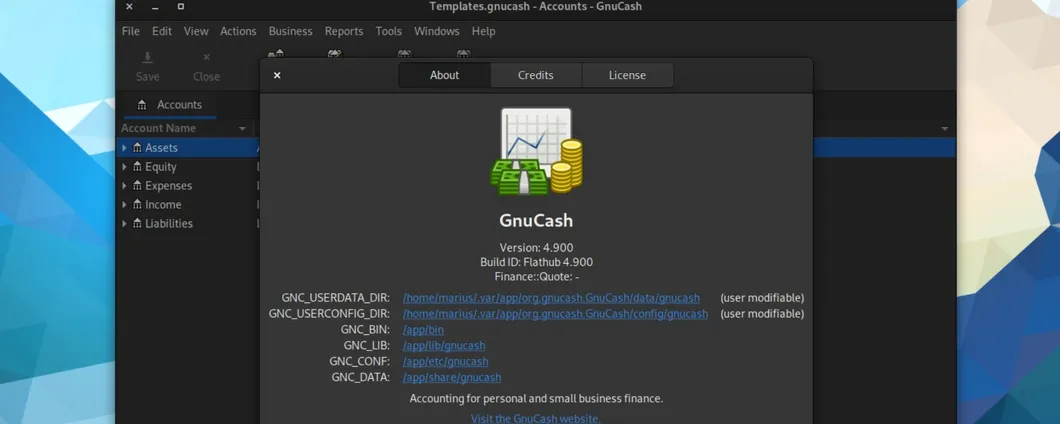The image size is (1060, 424).
Task: Click the GnuCash logo in the About dialog
Action: coord(537,151)
